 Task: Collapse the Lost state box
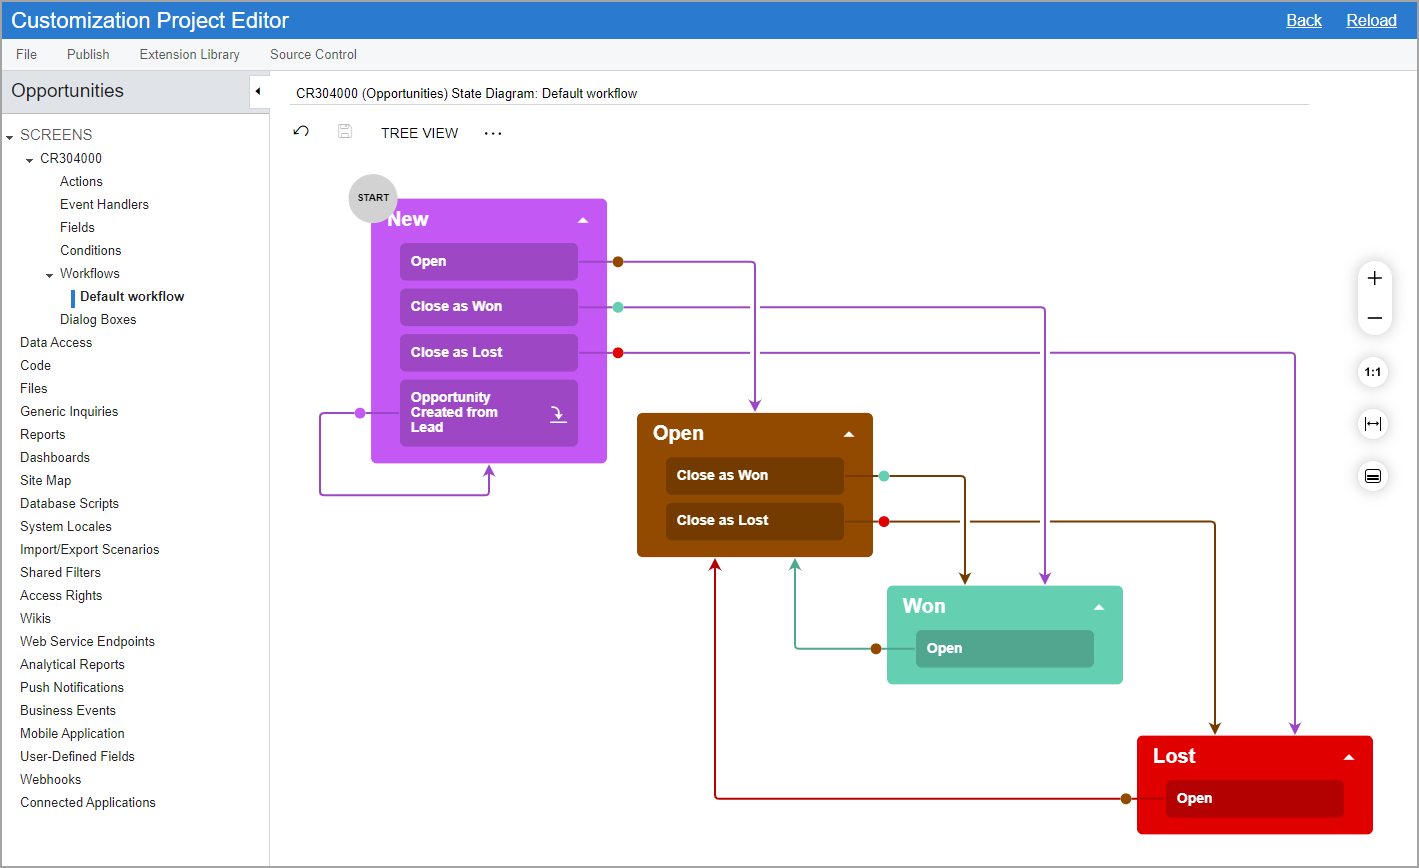coord(1349,757)
